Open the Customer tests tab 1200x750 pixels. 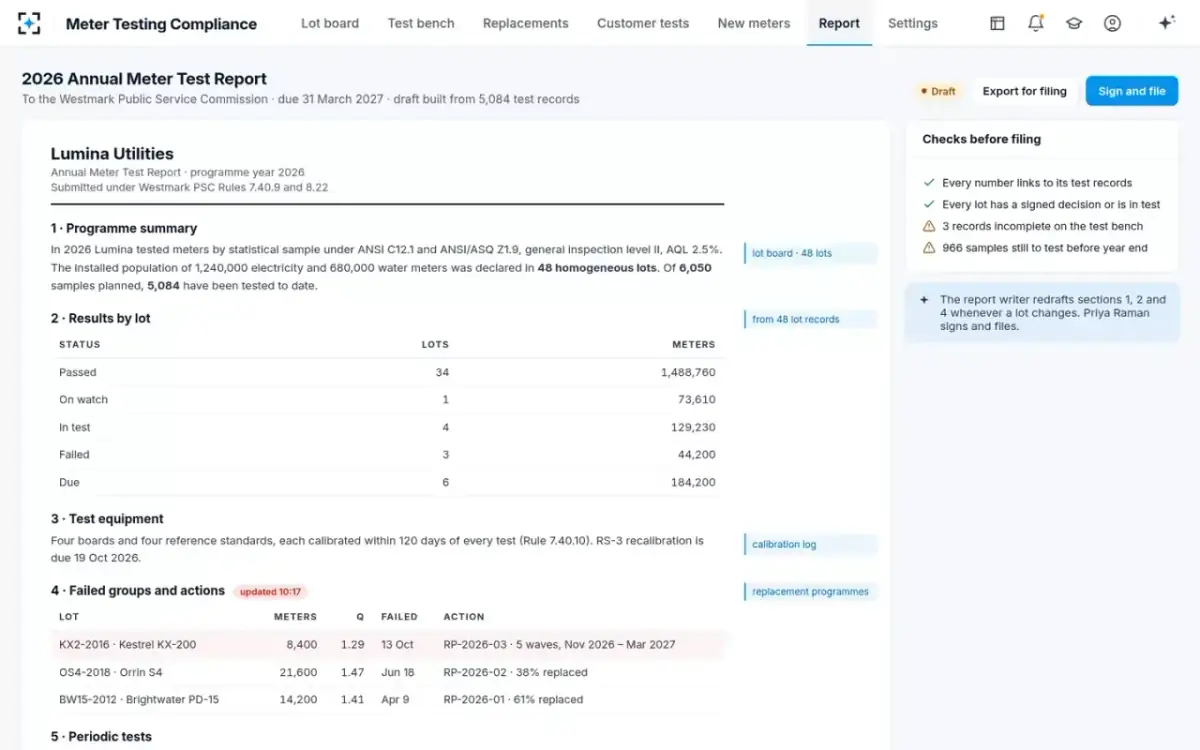click(643, 23)
